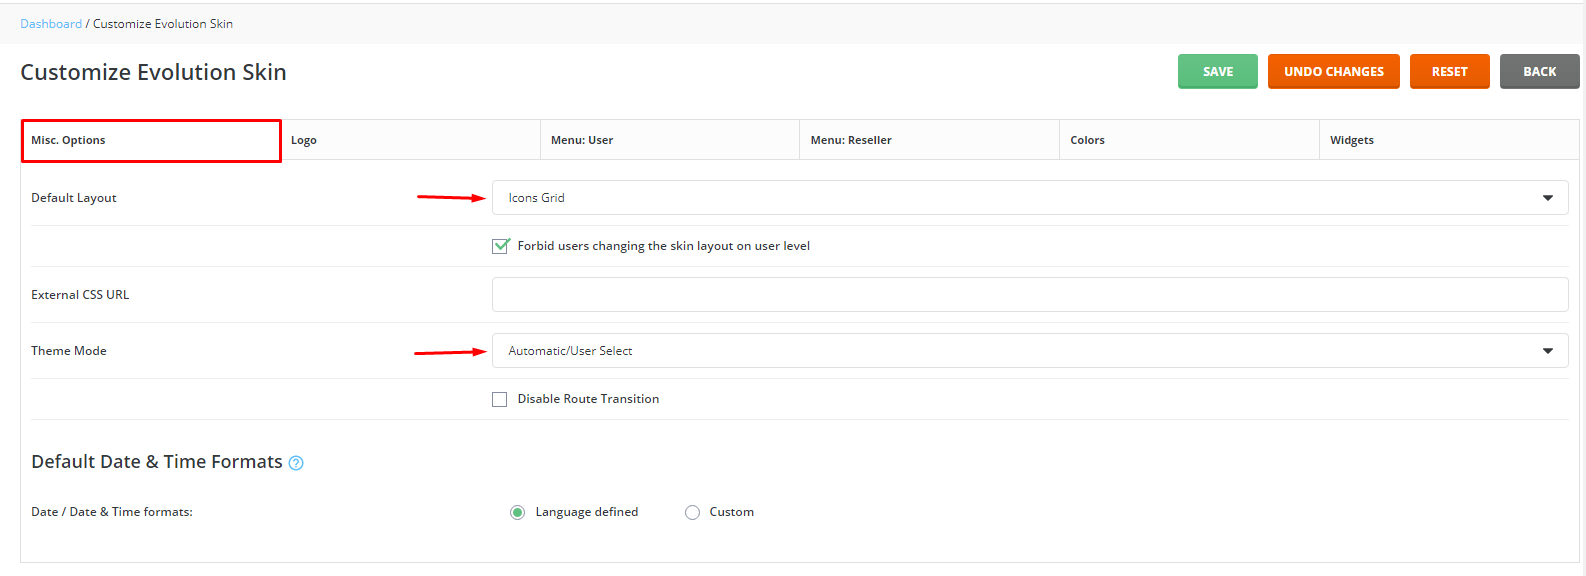Viewport: 1586px width, 576px height.
Task: Choose the Custom date format radio
Action: (x=692, y=512)
